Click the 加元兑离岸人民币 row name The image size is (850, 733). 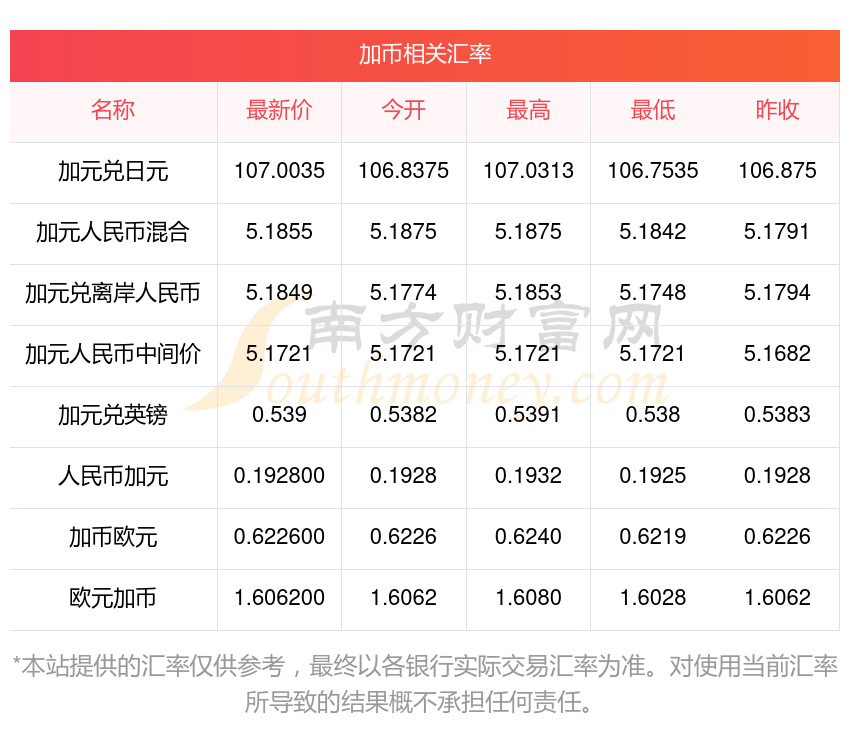click(113, 293)
